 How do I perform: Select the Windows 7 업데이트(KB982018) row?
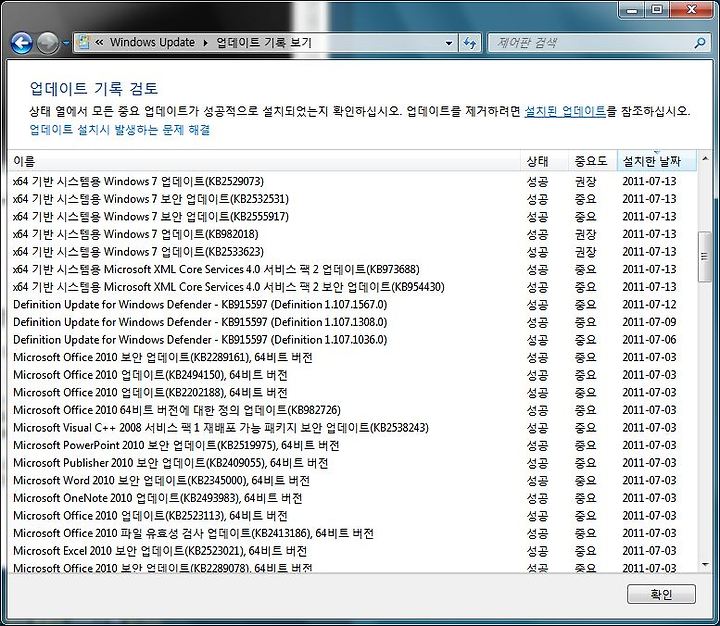click(351, 234)
